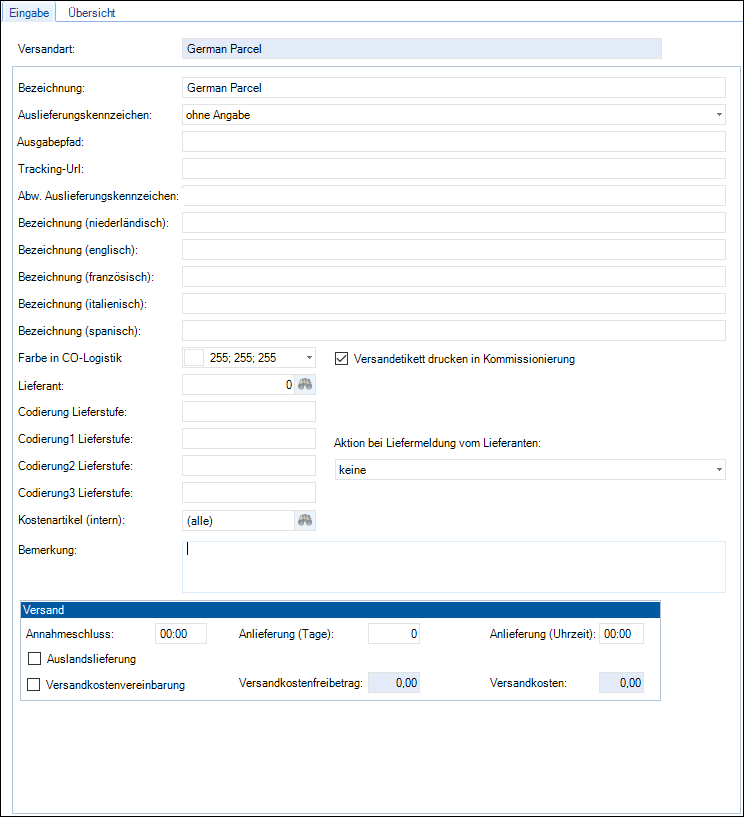Click the Anlieferung (Uhrzeit) time field
The width and height of the screenshot is (744, 817).
621,633
